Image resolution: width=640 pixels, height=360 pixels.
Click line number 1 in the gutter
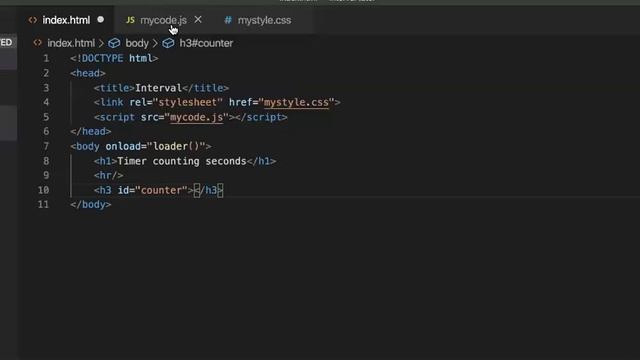pyautogui.click(x=46, y=58)
